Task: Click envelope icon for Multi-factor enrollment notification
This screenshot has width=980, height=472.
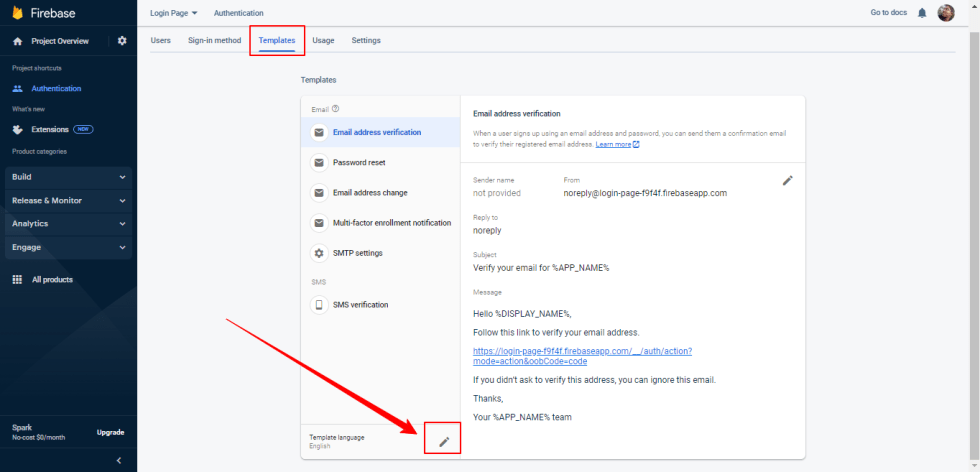Action: click(x=319, y=223)
